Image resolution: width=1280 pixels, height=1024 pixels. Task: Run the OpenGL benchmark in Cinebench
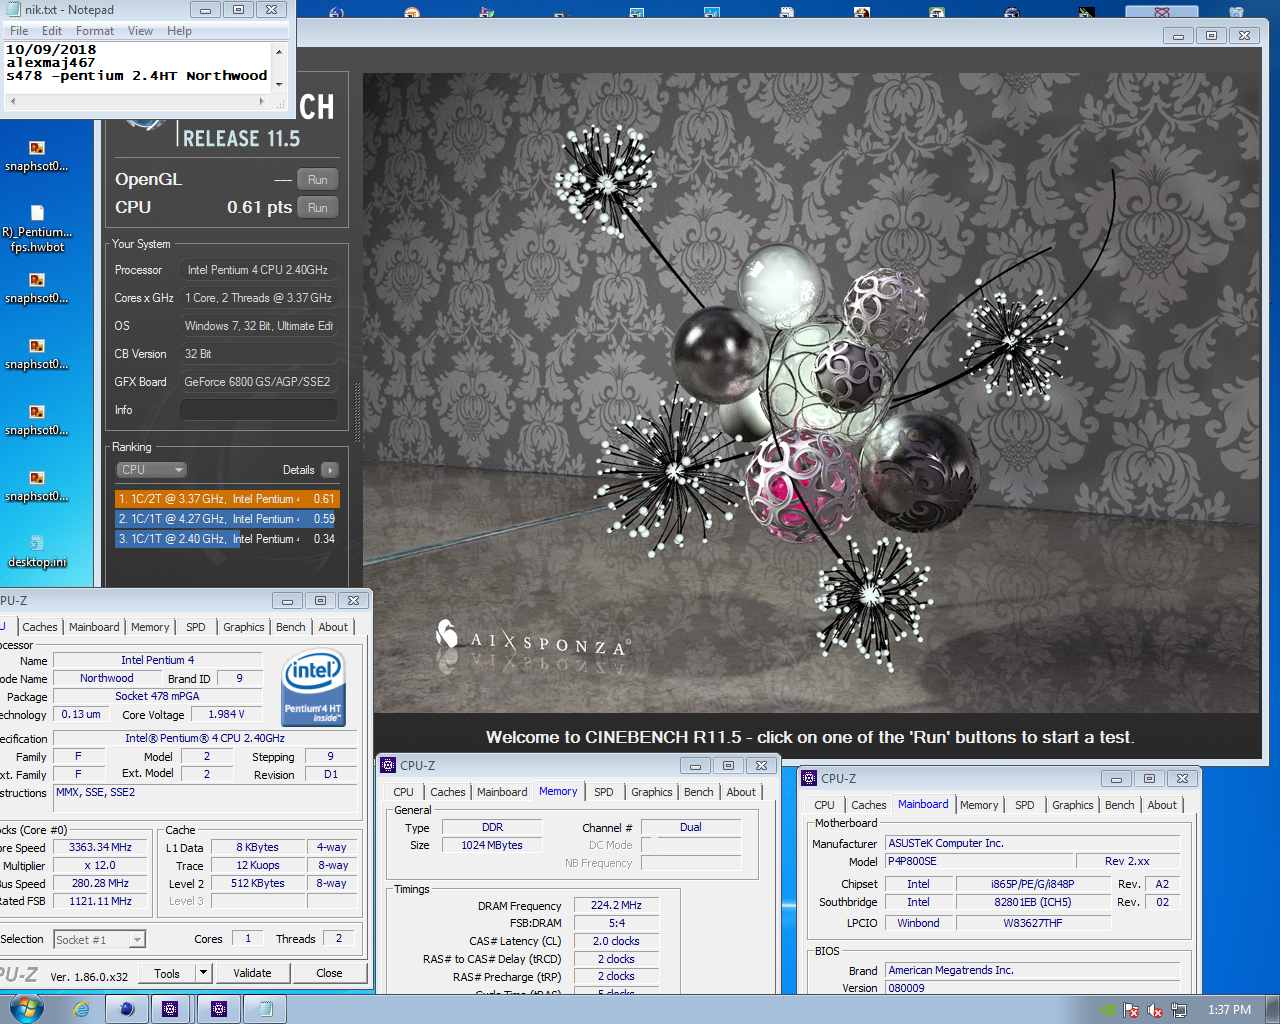click(318, 180)
